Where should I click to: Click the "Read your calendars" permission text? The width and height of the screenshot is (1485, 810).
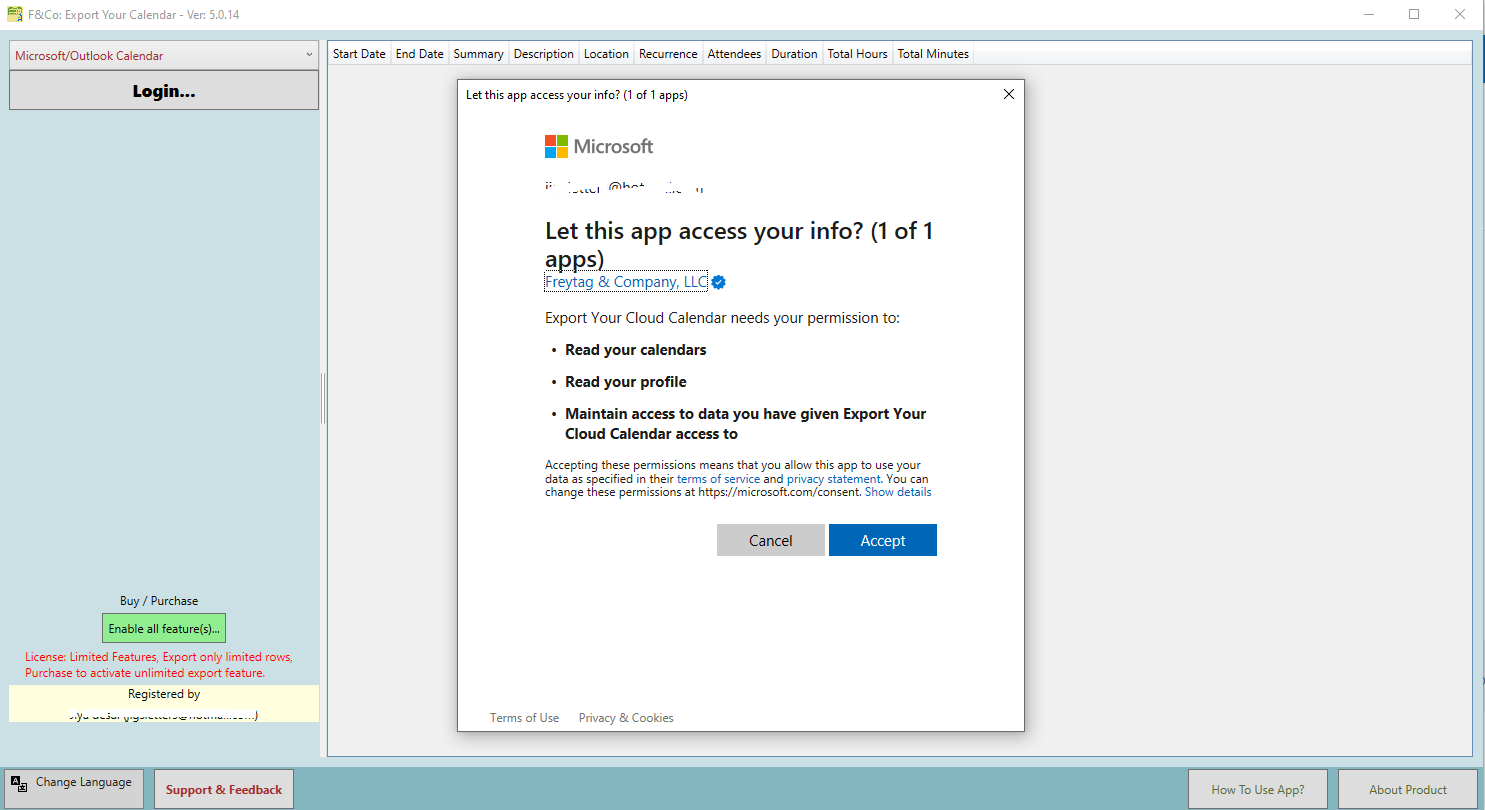coord(636,350)
